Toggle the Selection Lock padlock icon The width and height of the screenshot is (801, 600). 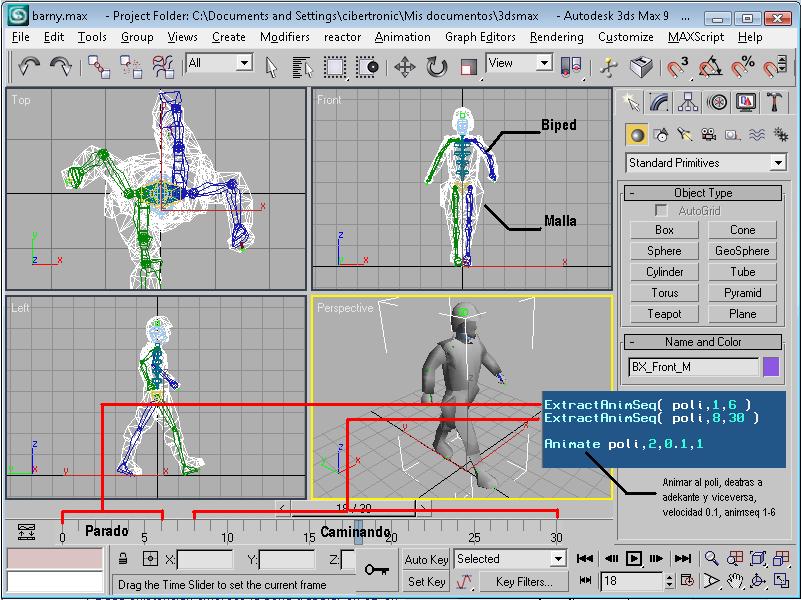[123, 559]
